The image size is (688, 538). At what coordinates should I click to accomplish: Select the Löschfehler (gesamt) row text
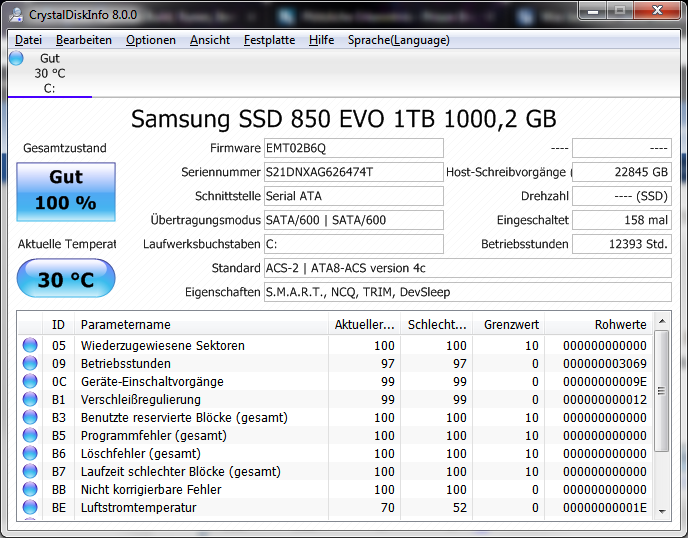(x=141, y=453)
